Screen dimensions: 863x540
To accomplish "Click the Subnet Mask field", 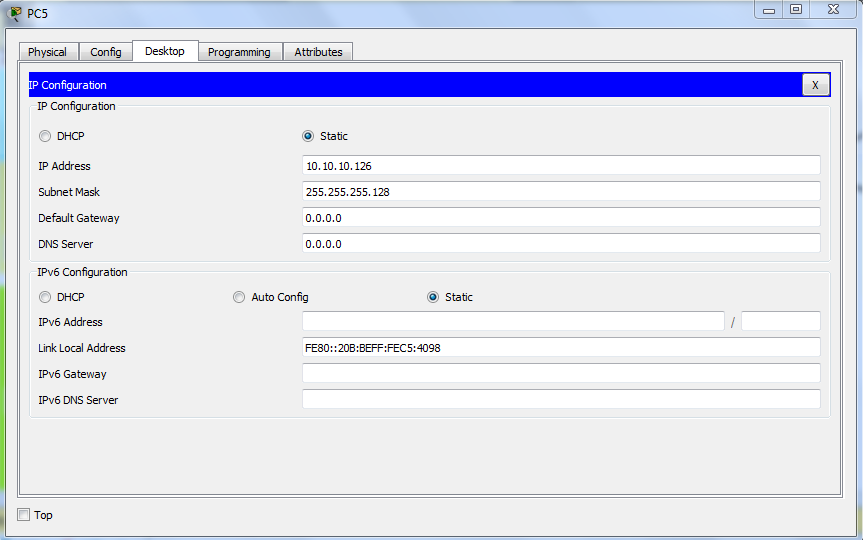I will pyautogui.click(x=561, y=192).
